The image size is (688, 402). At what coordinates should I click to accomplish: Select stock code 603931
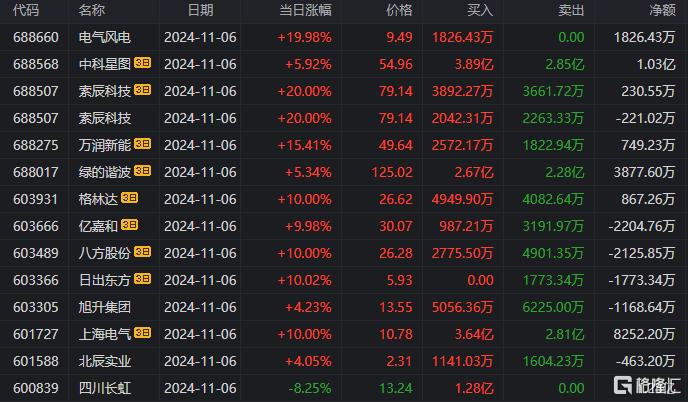(x=36, y=200)
